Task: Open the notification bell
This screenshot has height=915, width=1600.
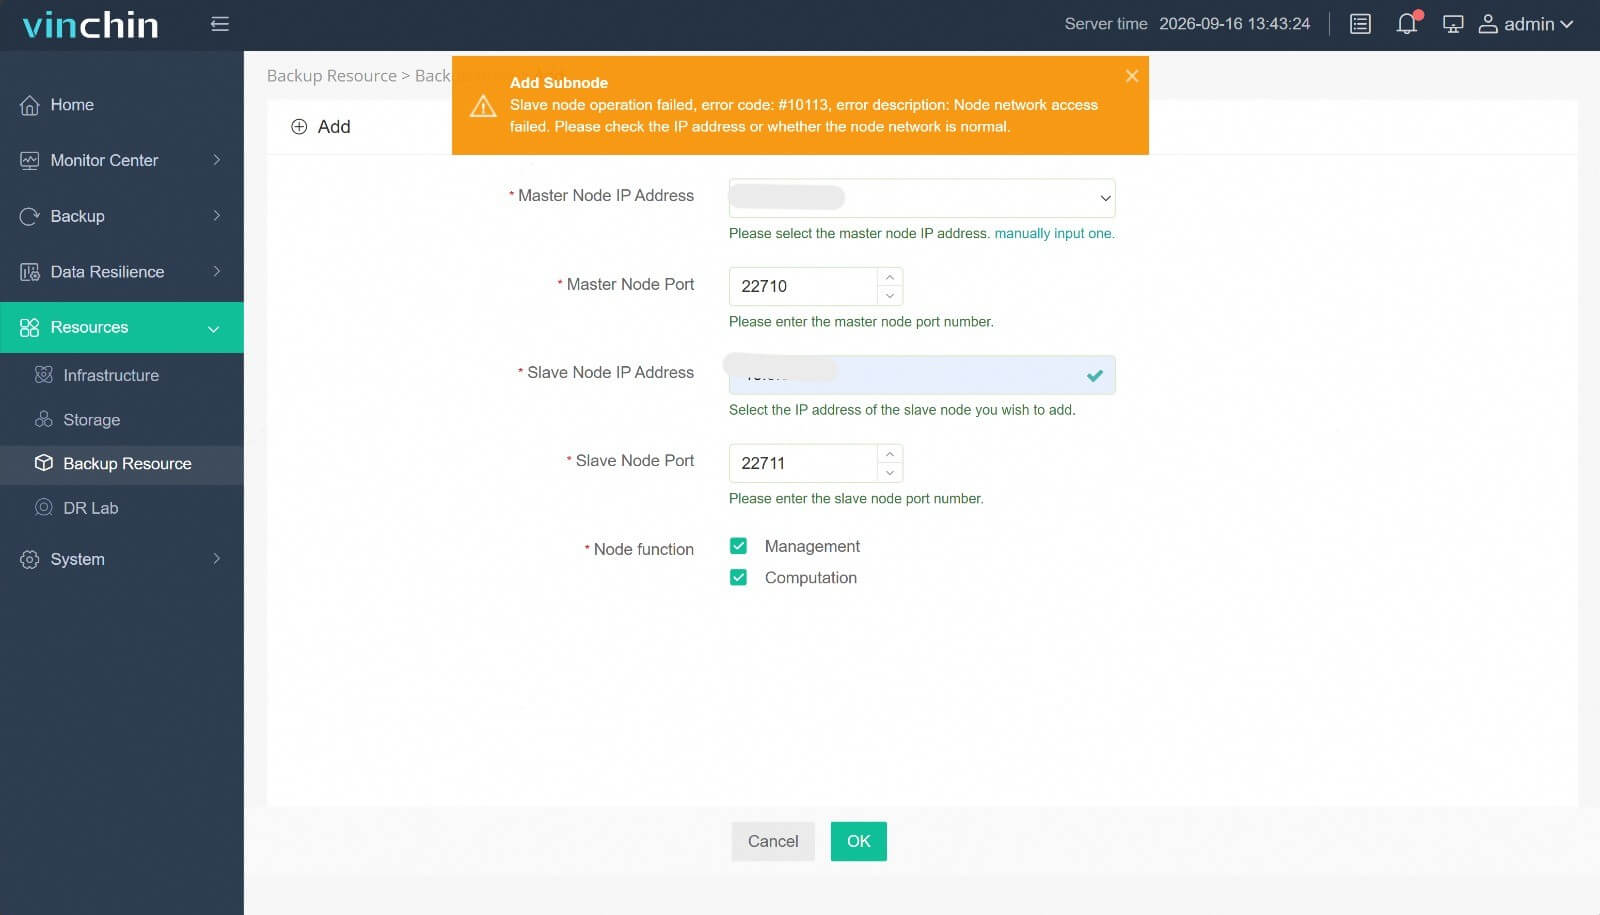Action: [x=1407, y=24]
